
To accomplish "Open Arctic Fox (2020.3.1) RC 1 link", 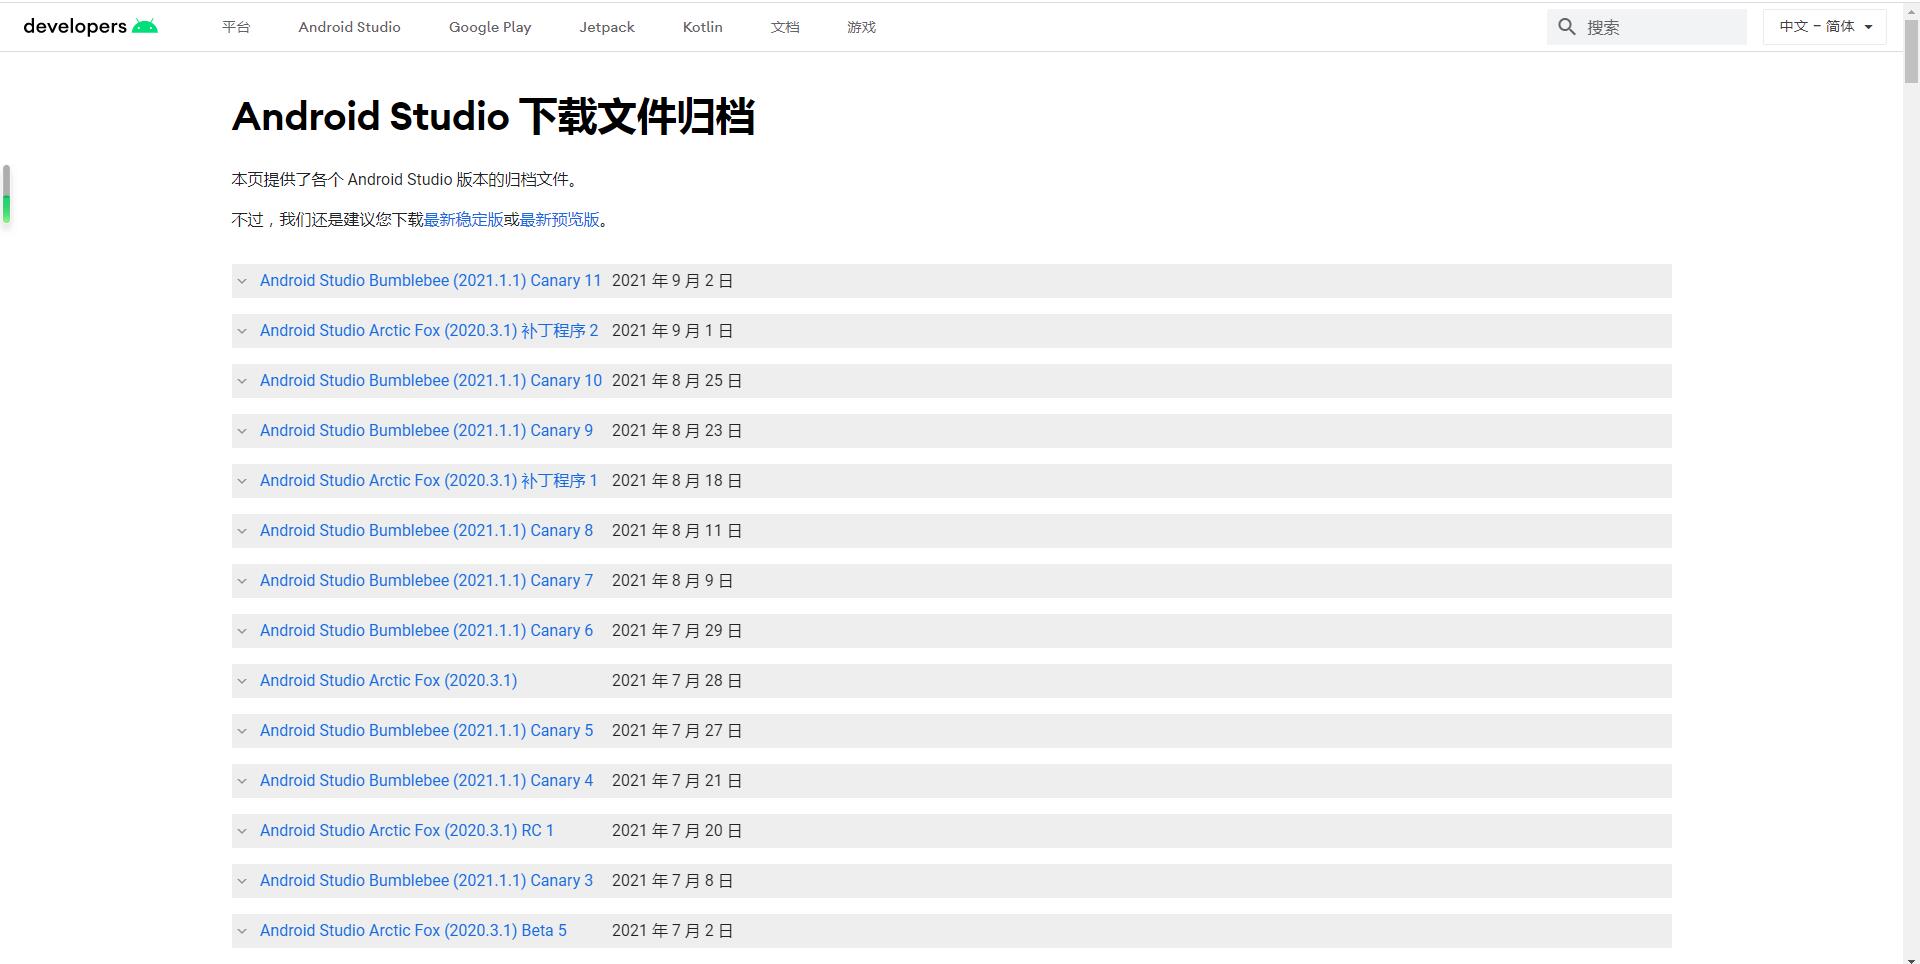I will [x=406, y=831].
